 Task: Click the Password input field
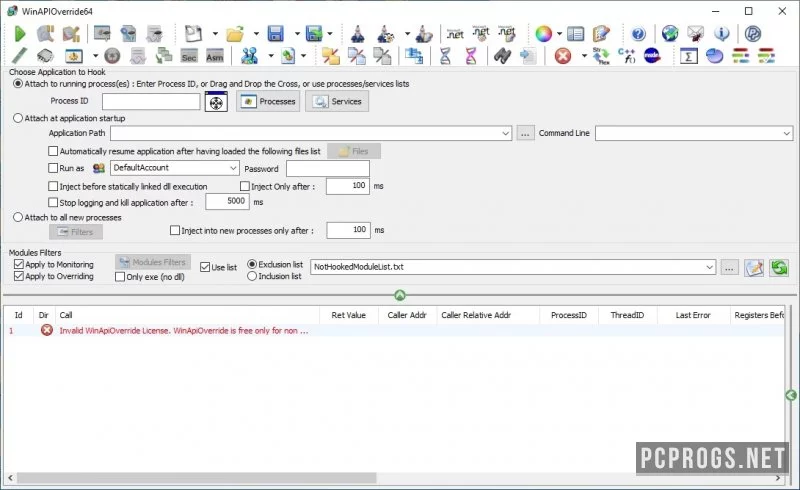(x=328, y=168)
